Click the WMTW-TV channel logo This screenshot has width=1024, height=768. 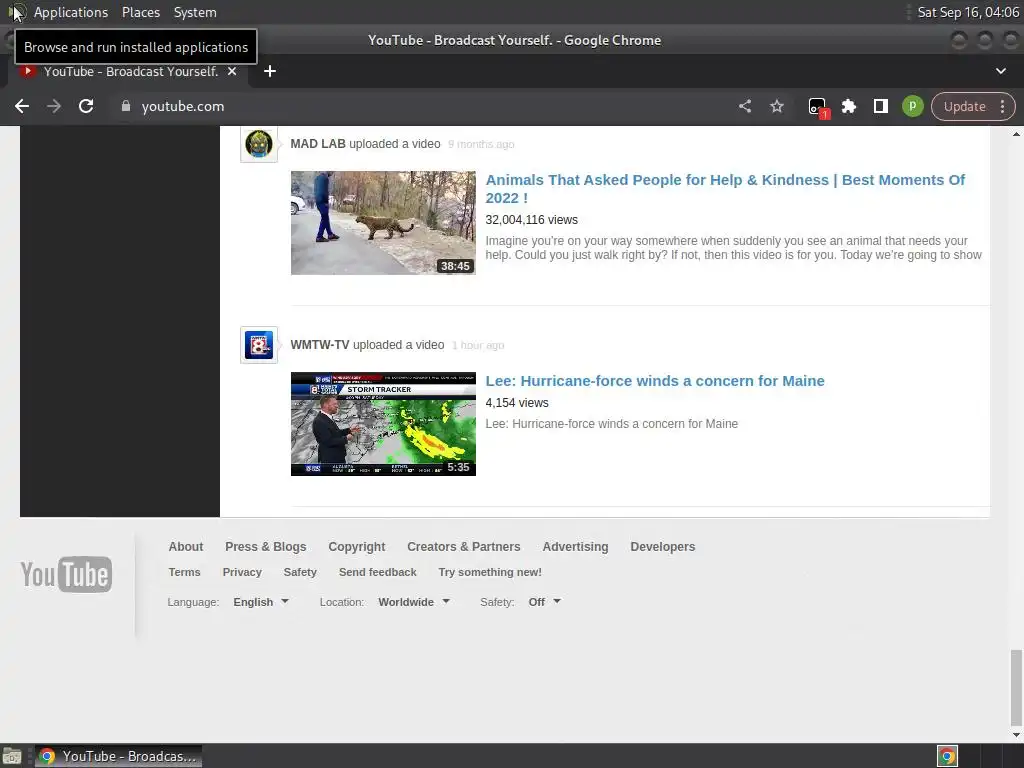click(x=259, y=345)
